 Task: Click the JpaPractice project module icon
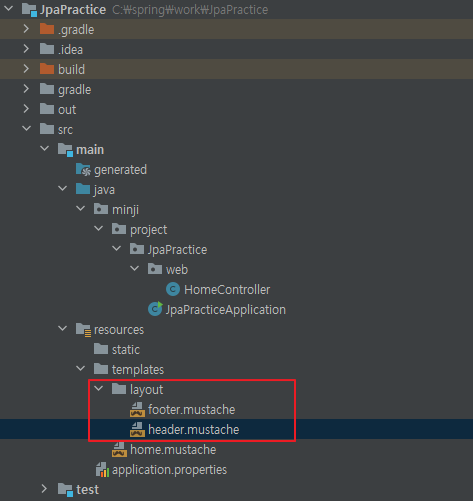point(29,9)
